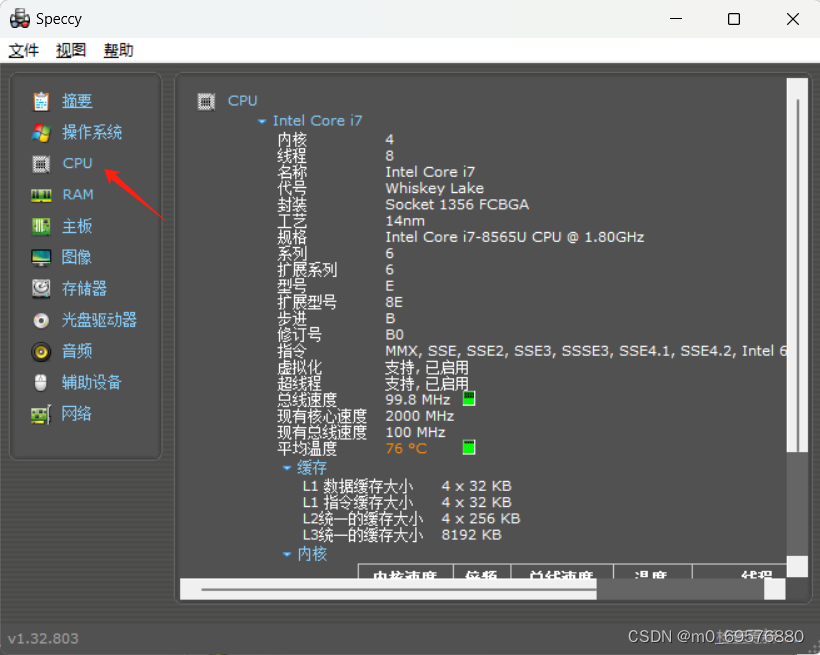Click the L1 指令缓存大小 label
The image size is (820, 655).
pos(358,502)
